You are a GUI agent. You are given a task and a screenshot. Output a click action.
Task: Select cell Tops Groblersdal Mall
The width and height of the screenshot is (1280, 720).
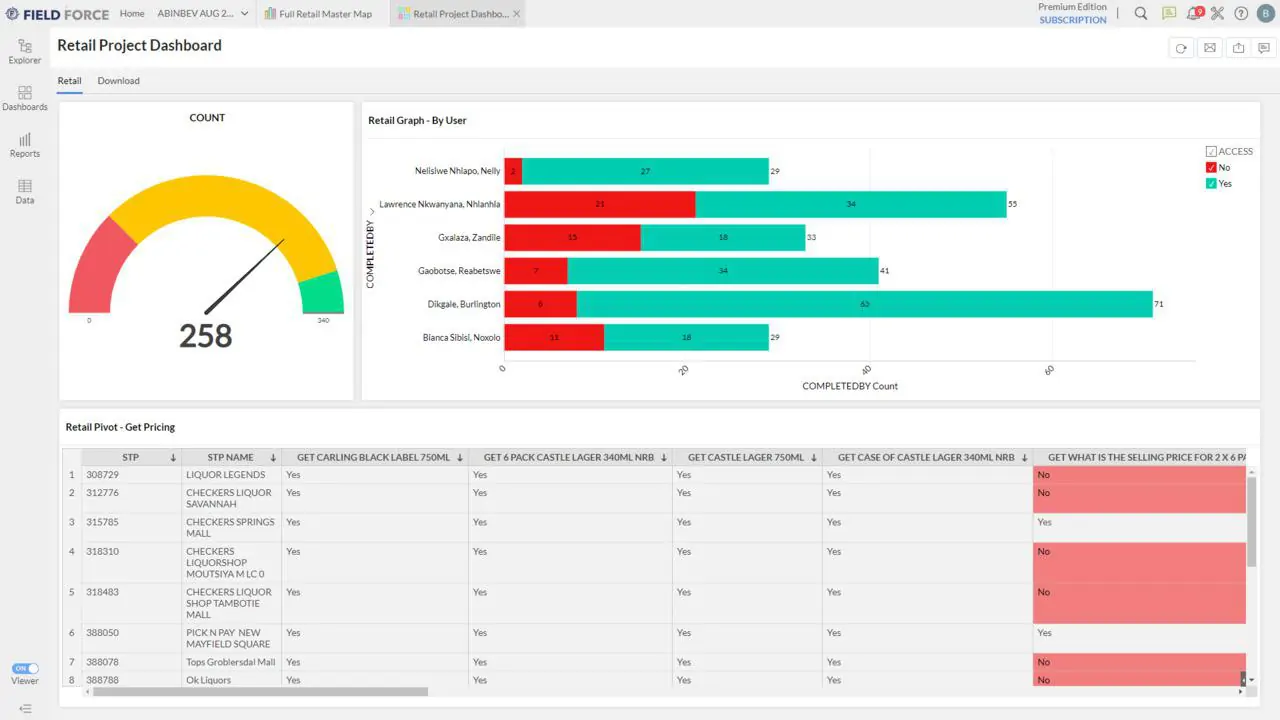231,662
